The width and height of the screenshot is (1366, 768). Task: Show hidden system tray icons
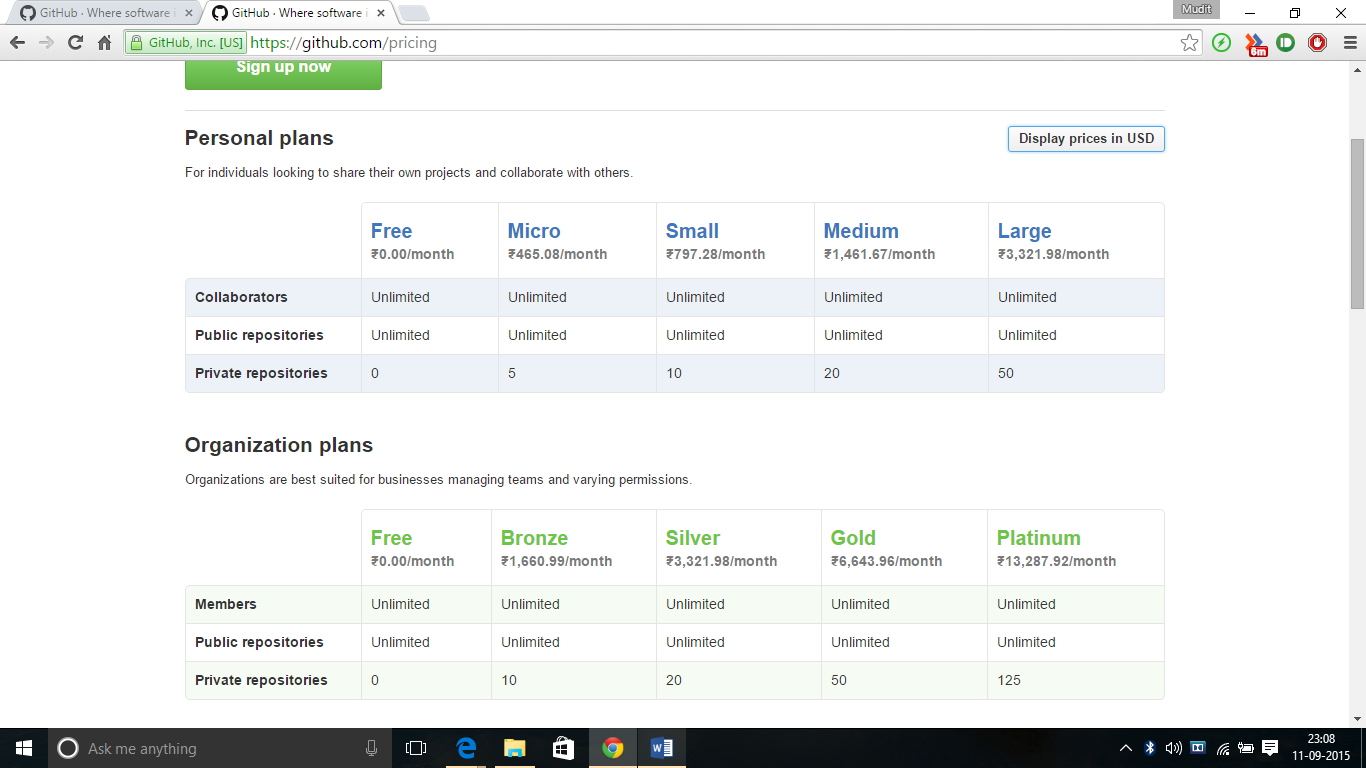click(x=1126, y=748)
